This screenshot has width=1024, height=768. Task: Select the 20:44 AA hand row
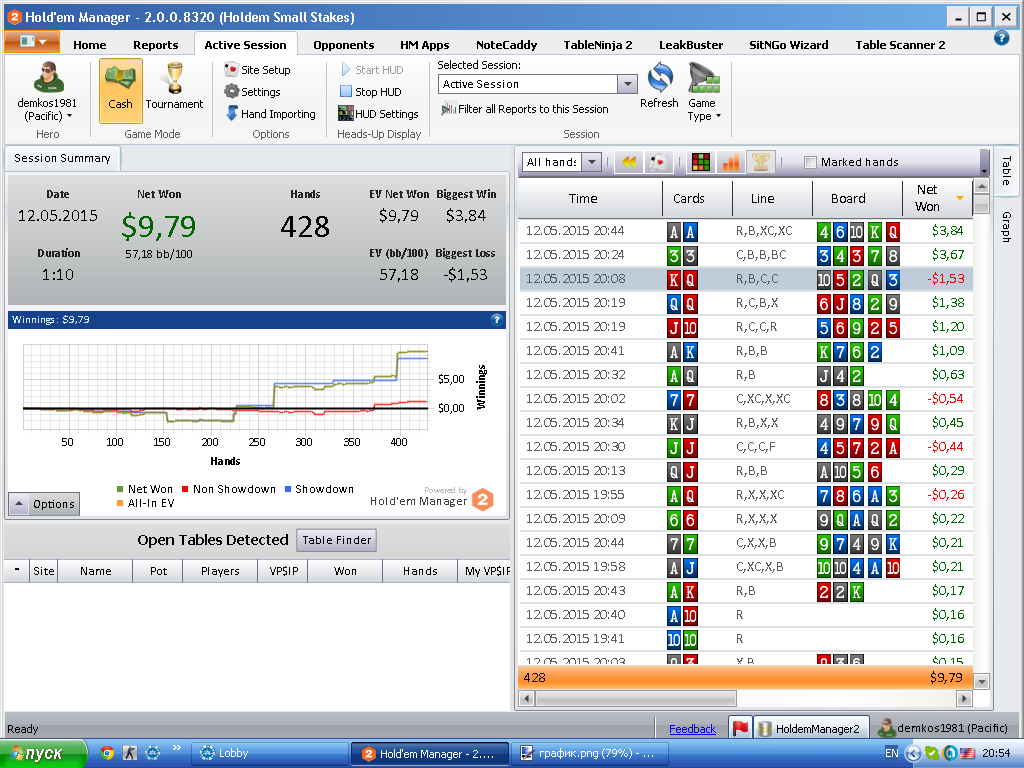[x=746, y=231]
